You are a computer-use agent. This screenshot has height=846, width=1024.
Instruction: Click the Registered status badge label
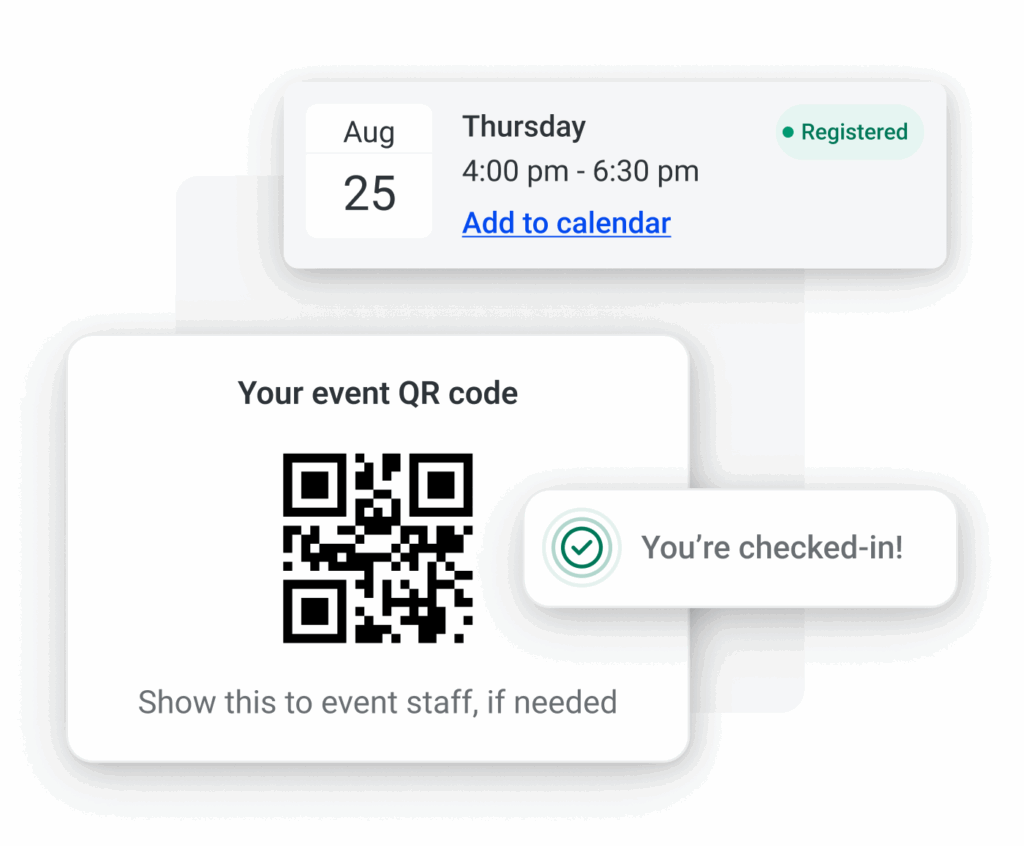coord(854,132)
